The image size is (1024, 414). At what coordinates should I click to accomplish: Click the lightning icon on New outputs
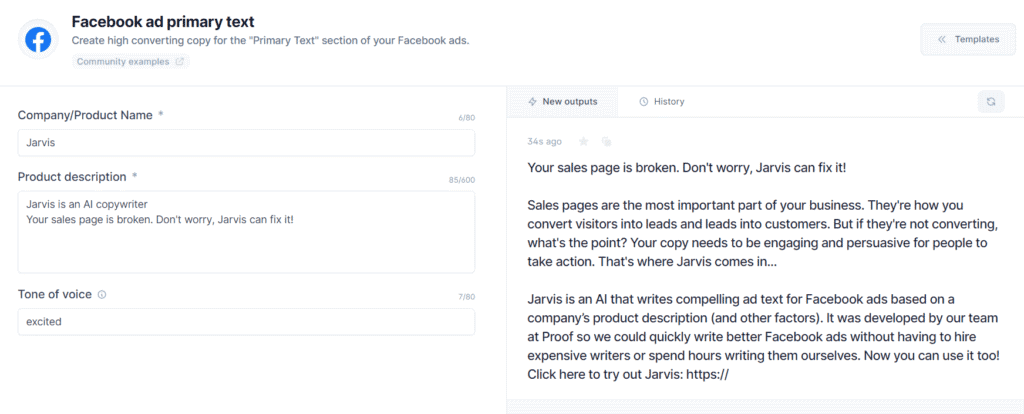(532, 101)
